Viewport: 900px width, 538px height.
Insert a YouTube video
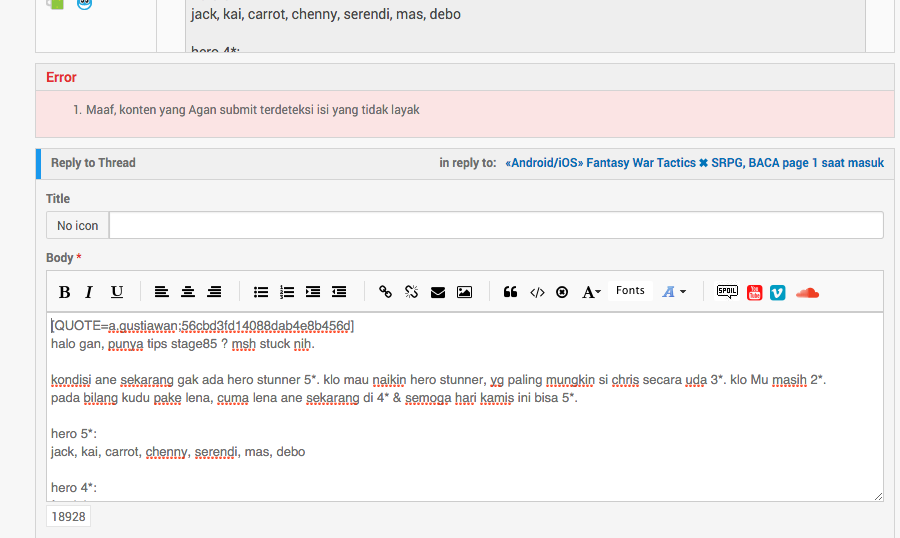coord(754,292)
